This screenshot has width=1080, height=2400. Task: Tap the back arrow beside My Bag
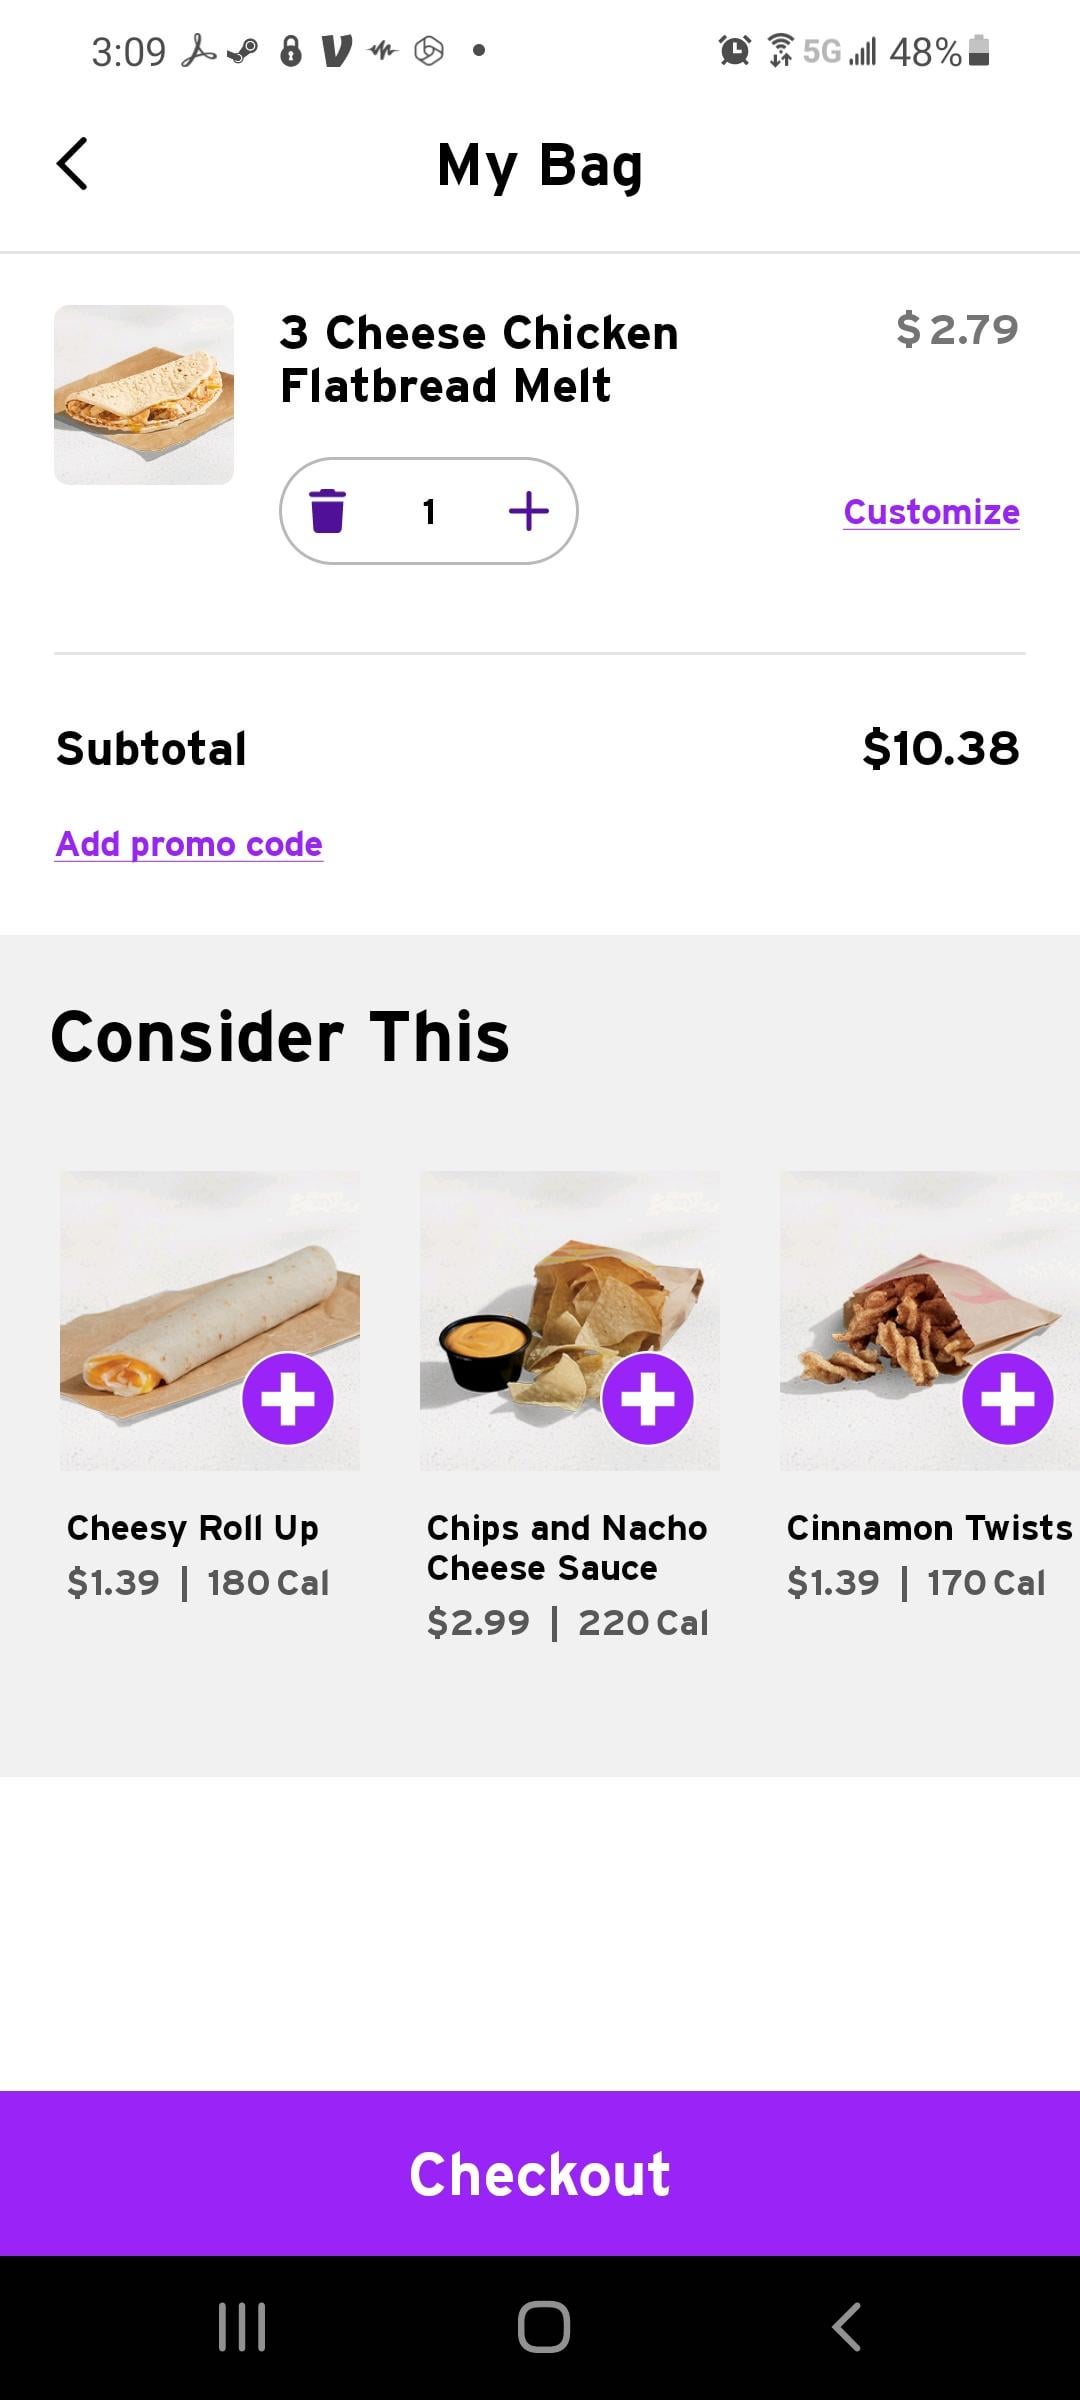tap(73, 164)
